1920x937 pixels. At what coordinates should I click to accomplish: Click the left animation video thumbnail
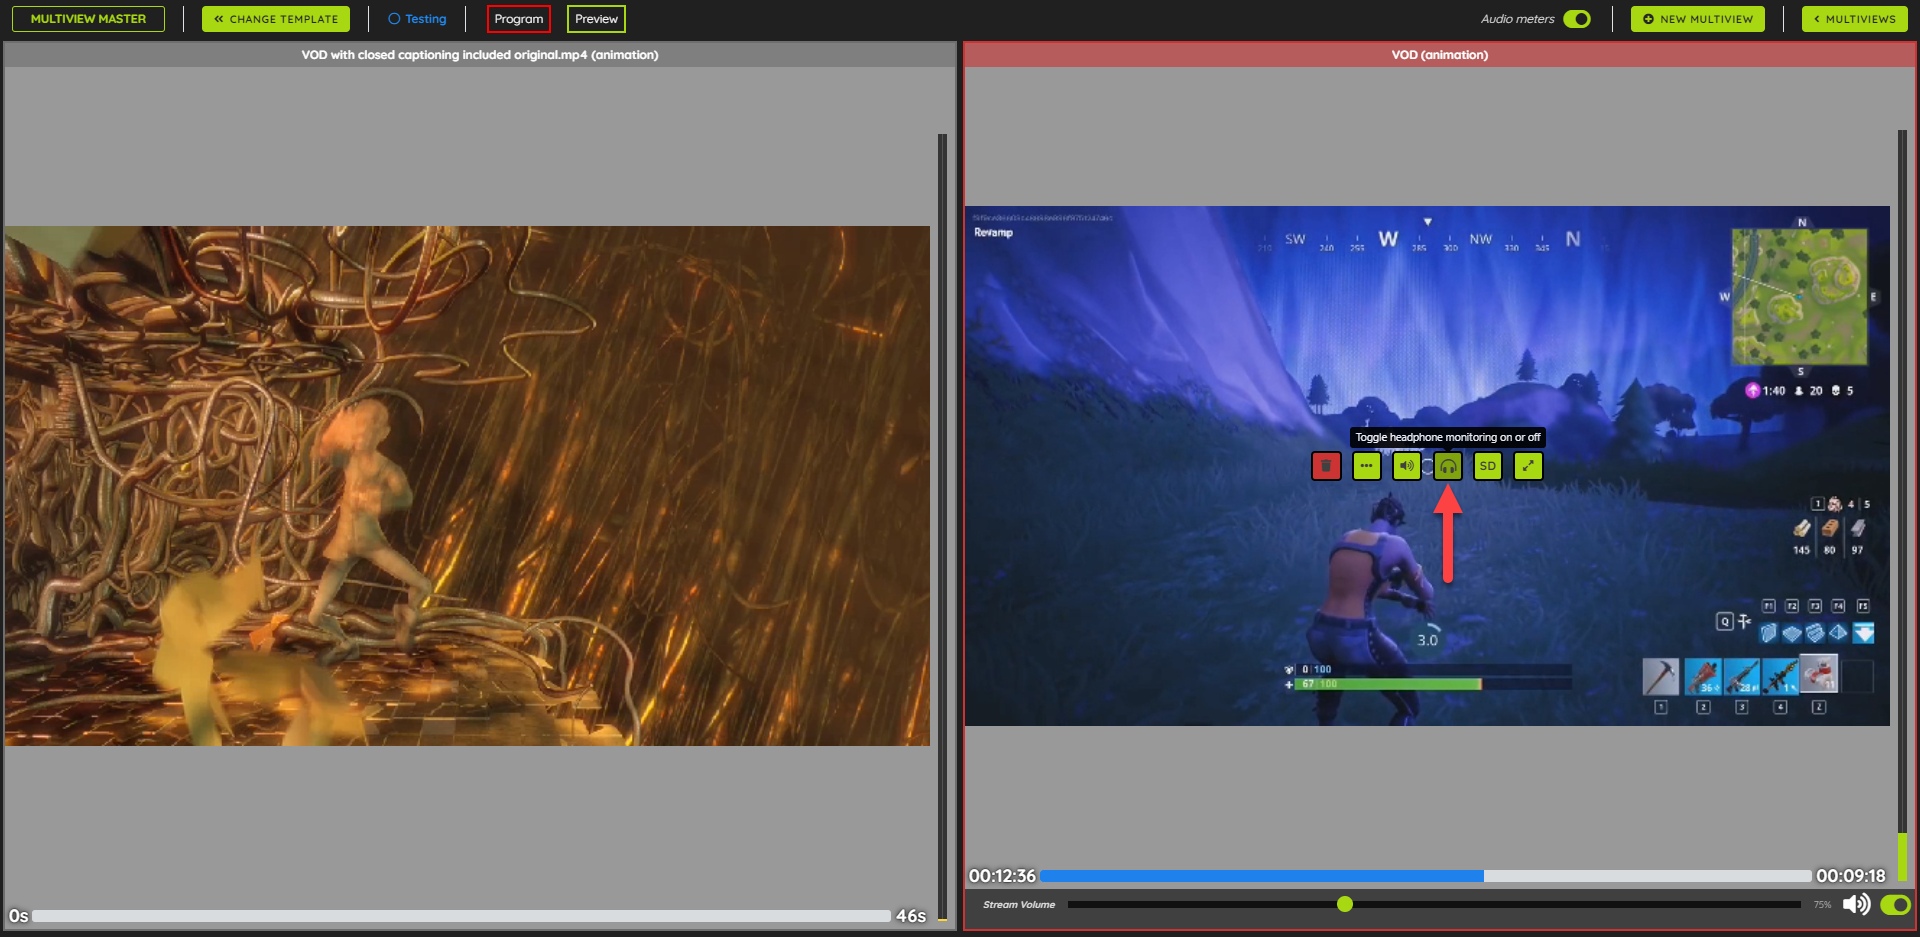tap(467, 486)
